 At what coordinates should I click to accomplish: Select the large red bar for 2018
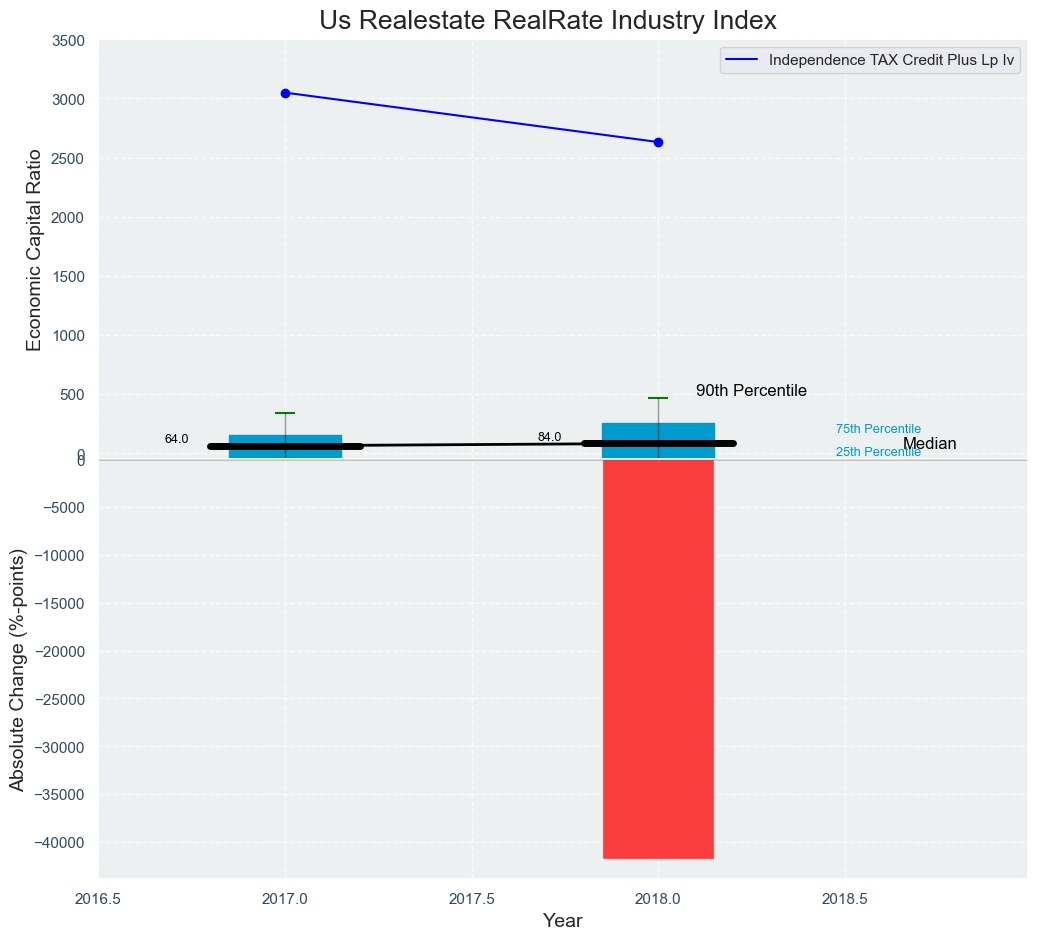click(x=658, y=658)
